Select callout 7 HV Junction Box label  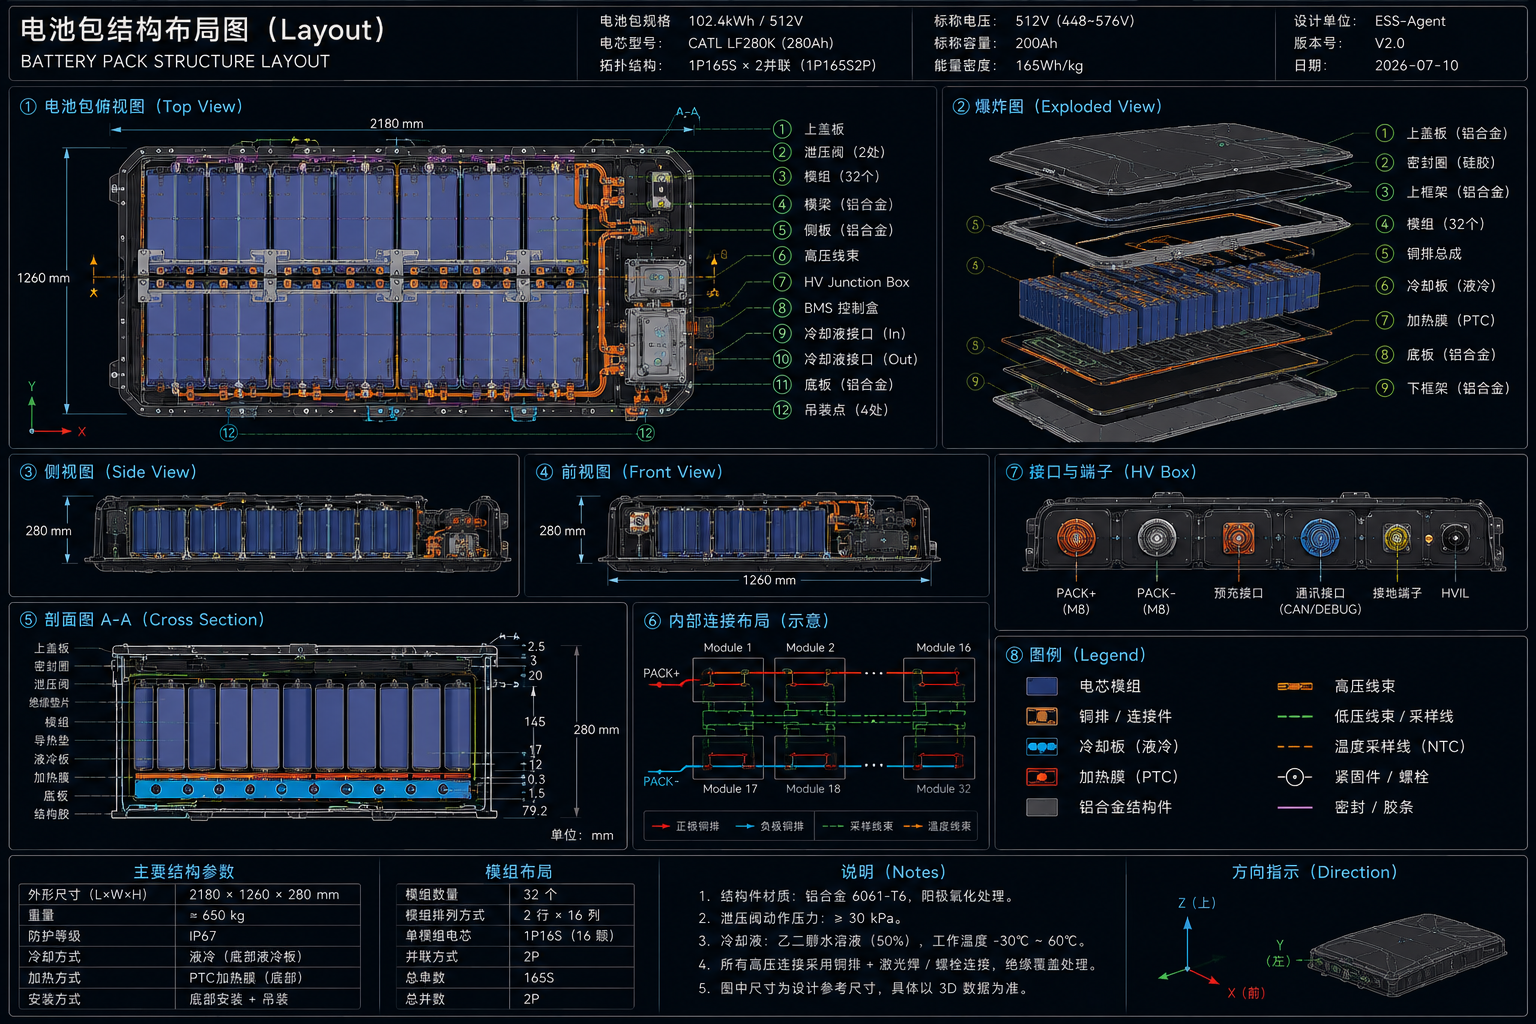(x=856, y=282)
